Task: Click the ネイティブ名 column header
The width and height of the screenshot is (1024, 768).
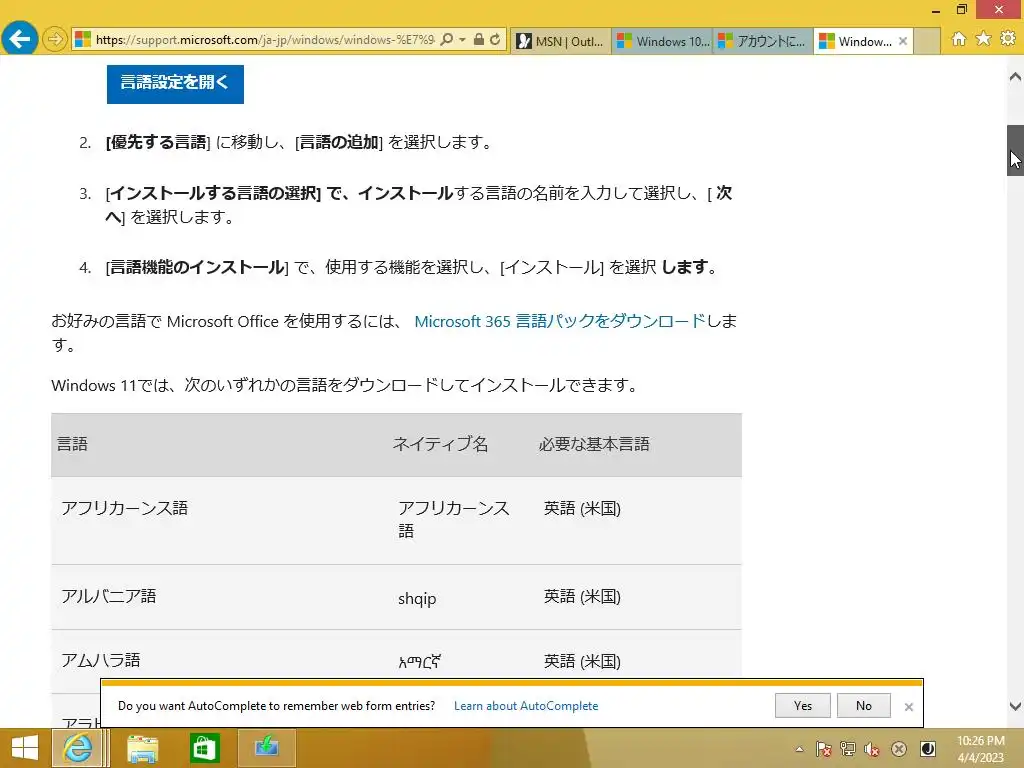Action: pyautogui.click(x=440, y=444)
